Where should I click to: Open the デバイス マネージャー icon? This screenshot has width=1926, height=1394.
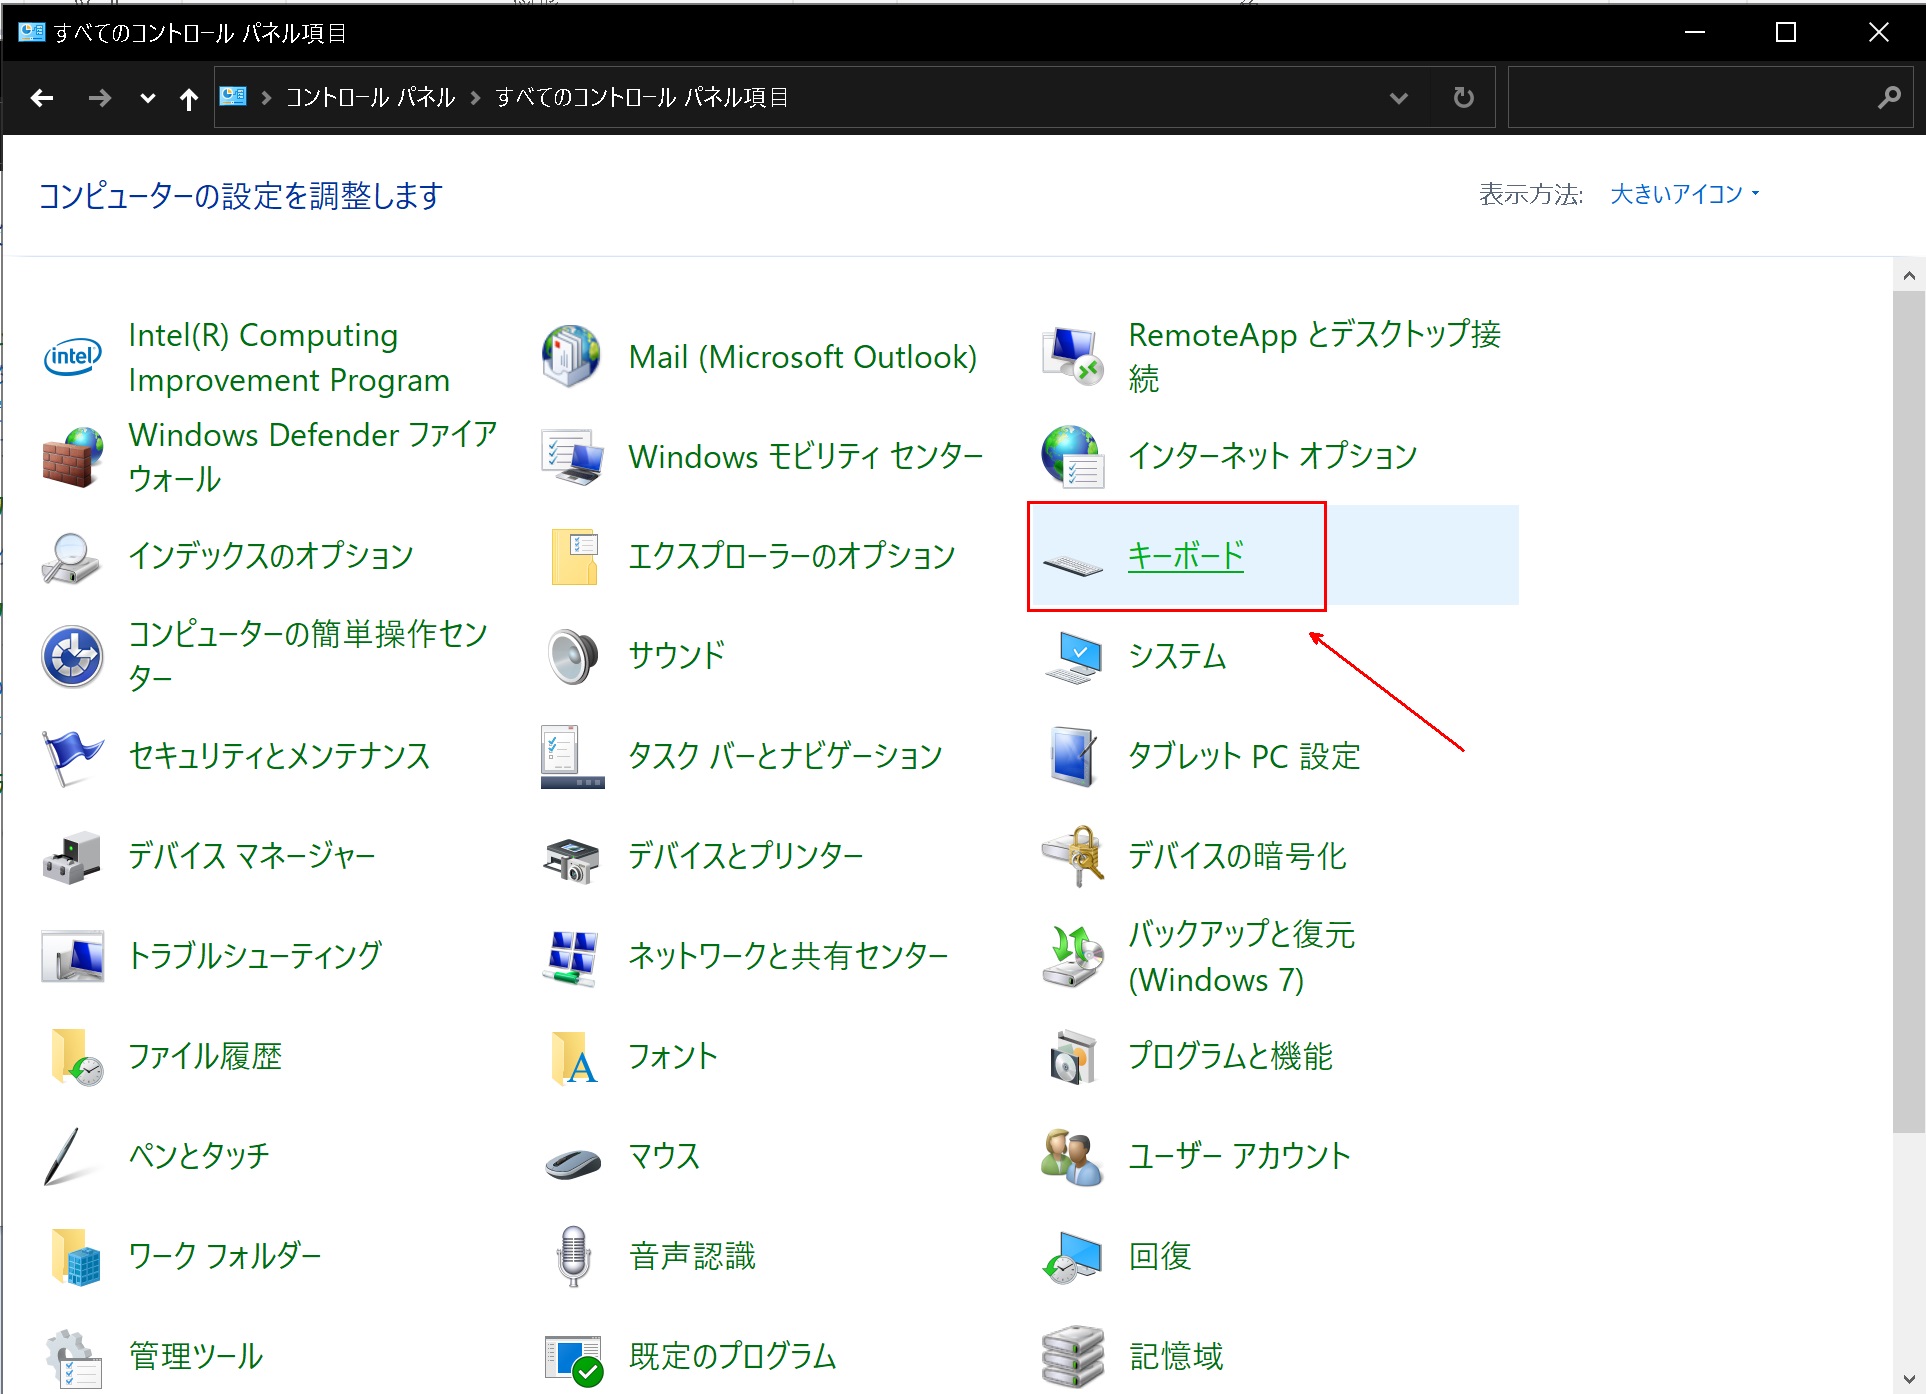[72, 857]
